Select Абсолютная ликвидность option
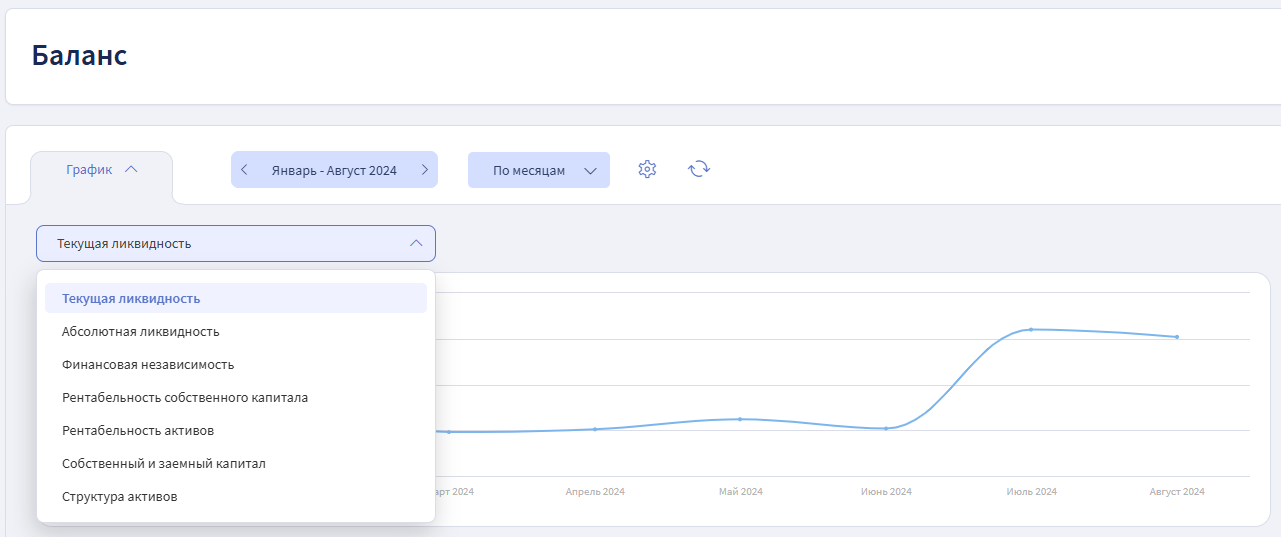Viewport: 1281px width, 537px height. 140,331
